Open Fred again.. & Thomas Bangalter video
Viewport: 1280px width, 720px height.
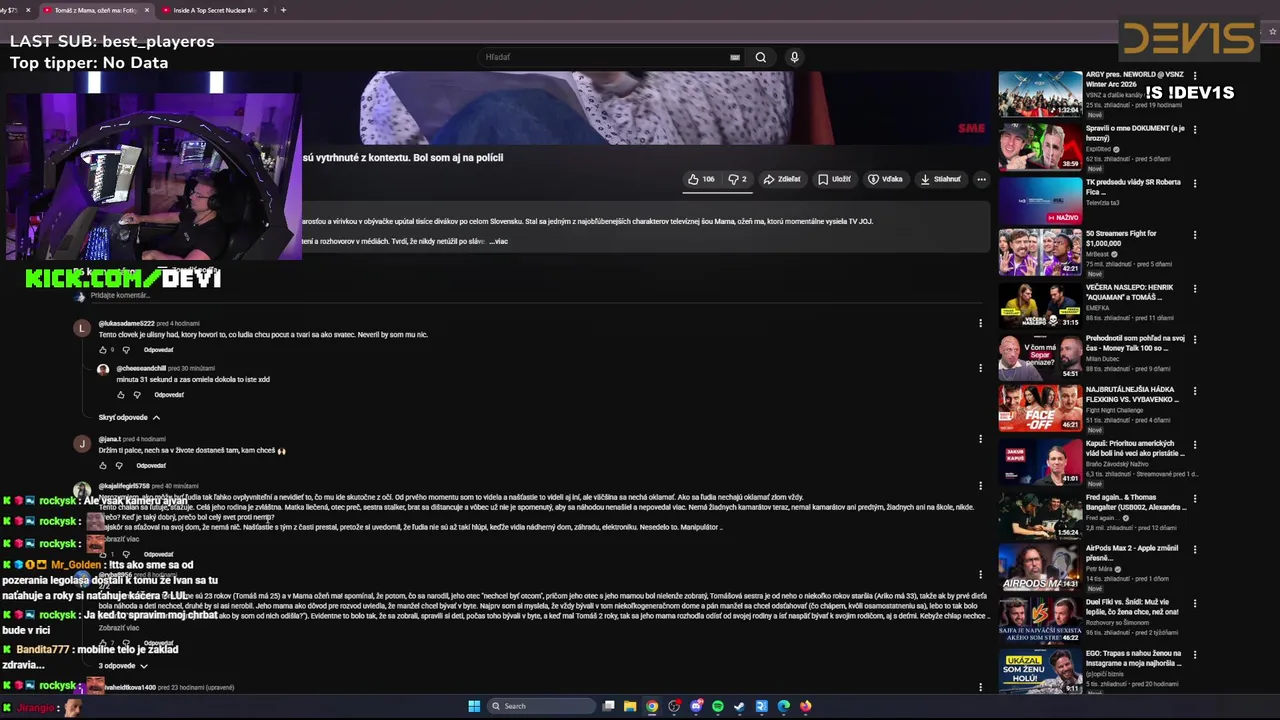click(1040, 514)
